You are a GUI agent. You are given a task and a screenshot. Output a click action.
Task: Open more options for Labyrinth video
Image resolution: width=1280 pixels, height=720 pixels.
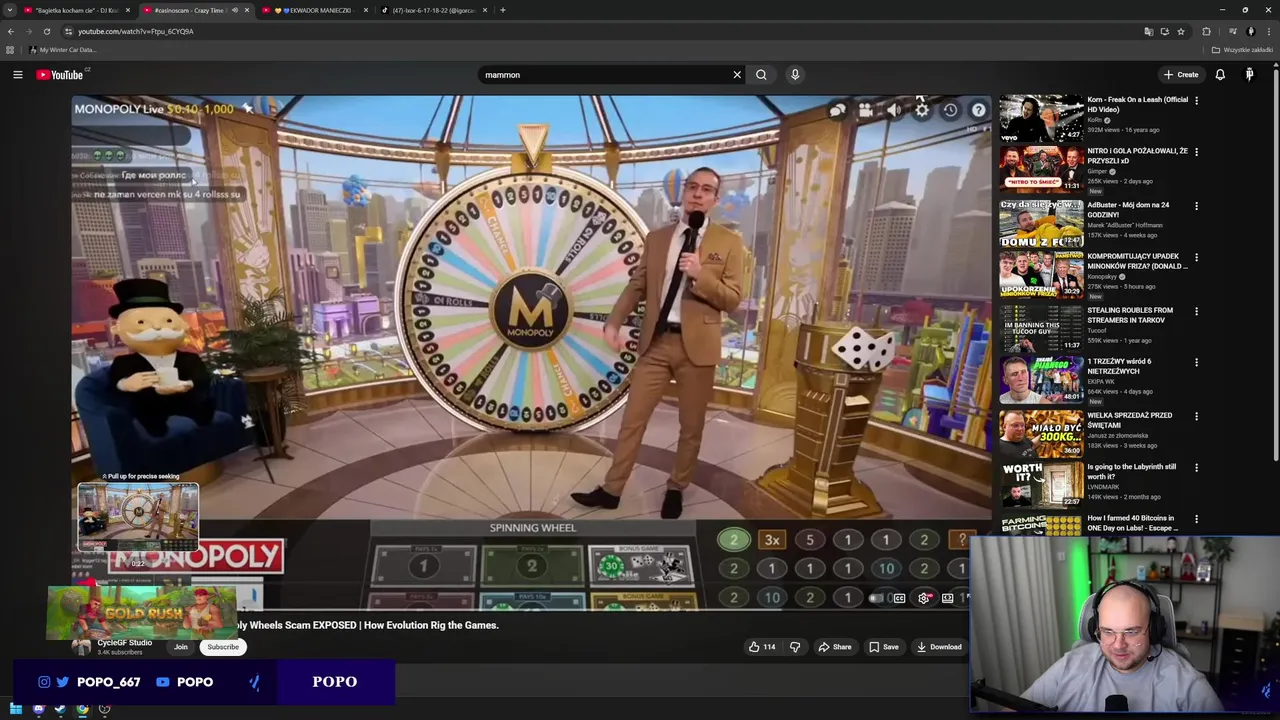pos(1196,467)
